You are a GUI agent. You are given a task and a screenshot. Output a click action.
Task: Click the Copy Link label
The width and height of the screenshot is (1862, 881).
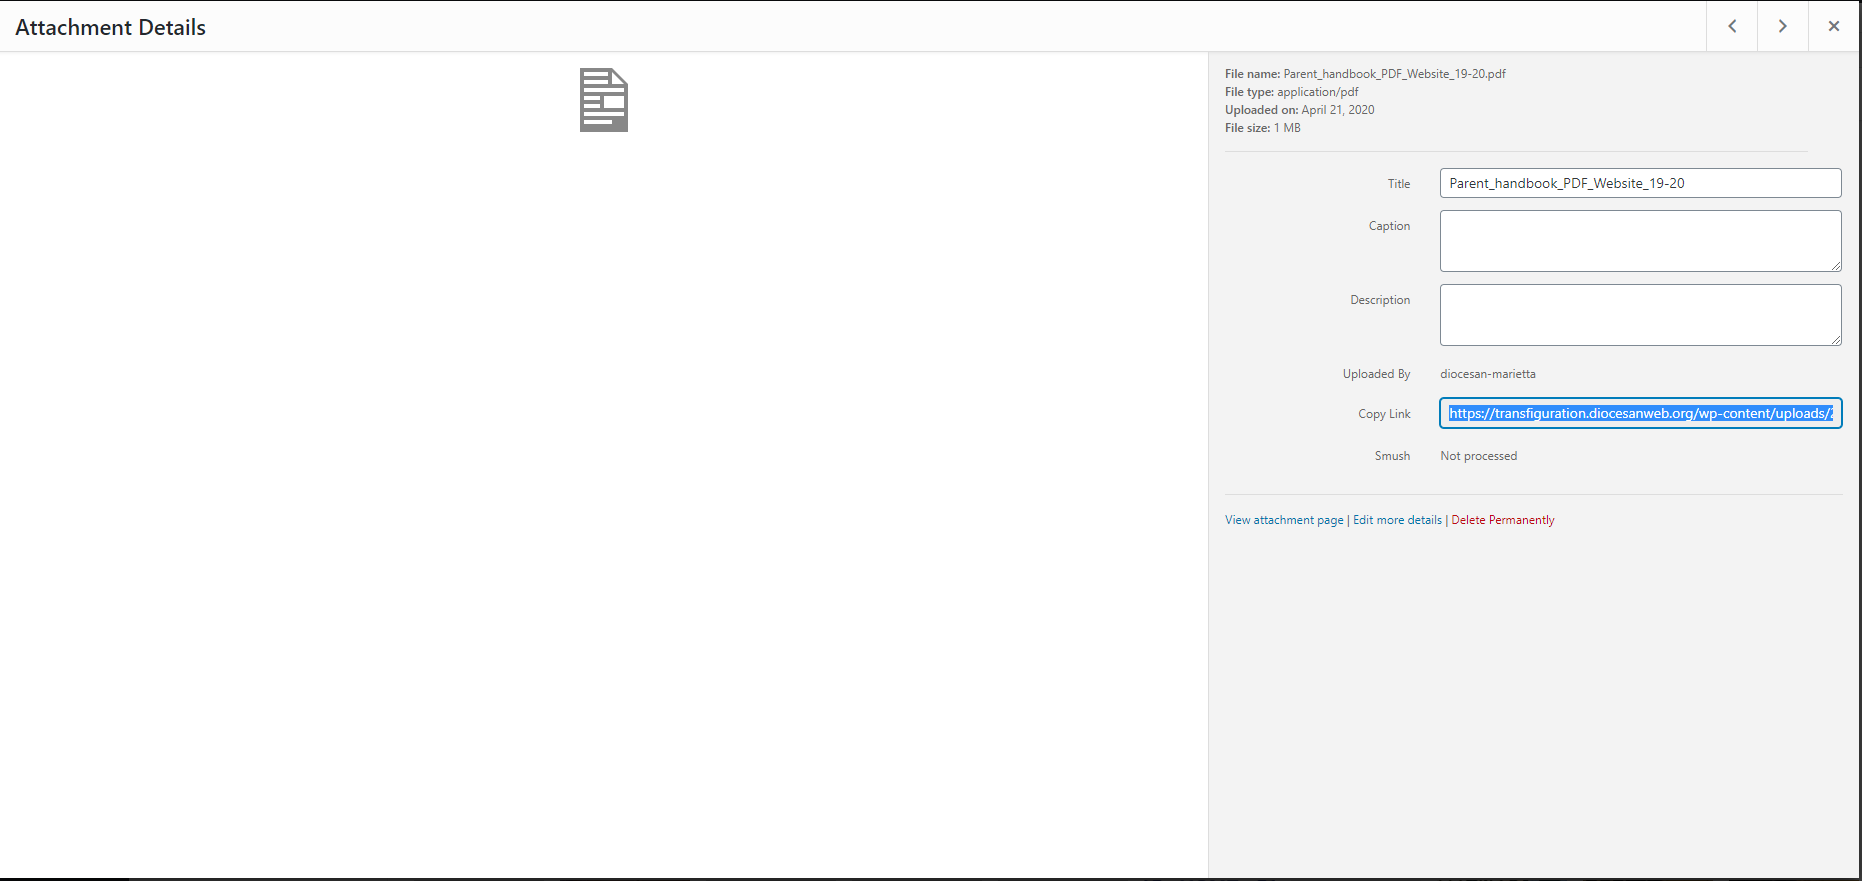click(1384, 414)
